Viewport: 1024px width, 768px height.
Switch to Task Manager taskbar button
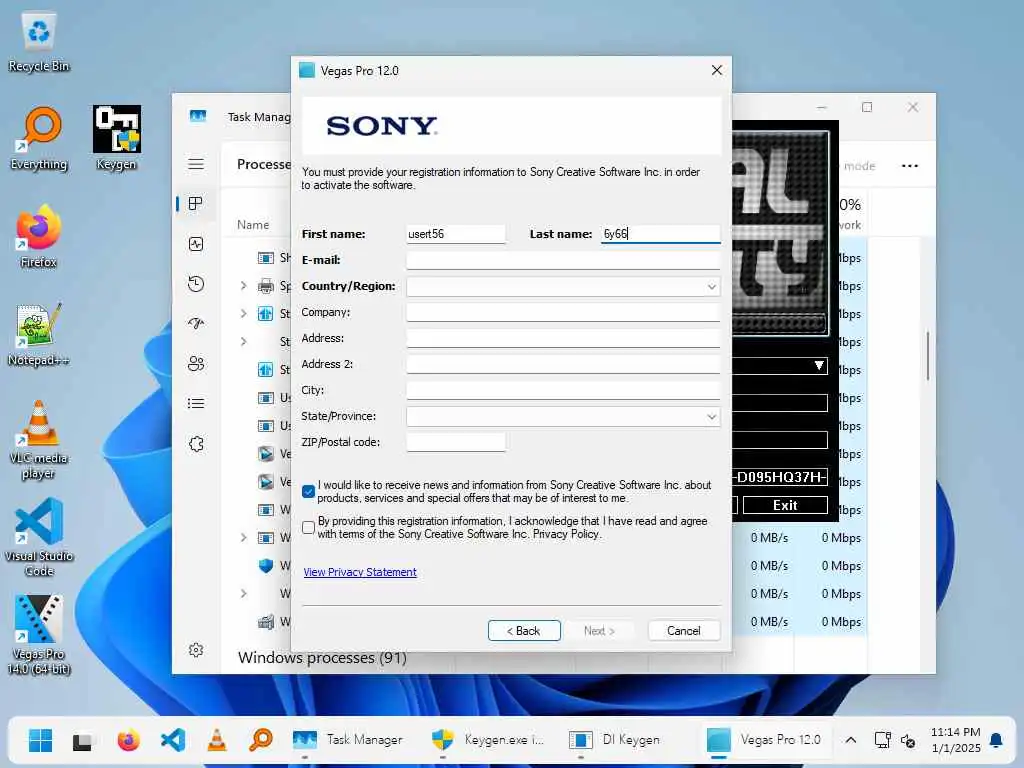(x=348, y=741)
